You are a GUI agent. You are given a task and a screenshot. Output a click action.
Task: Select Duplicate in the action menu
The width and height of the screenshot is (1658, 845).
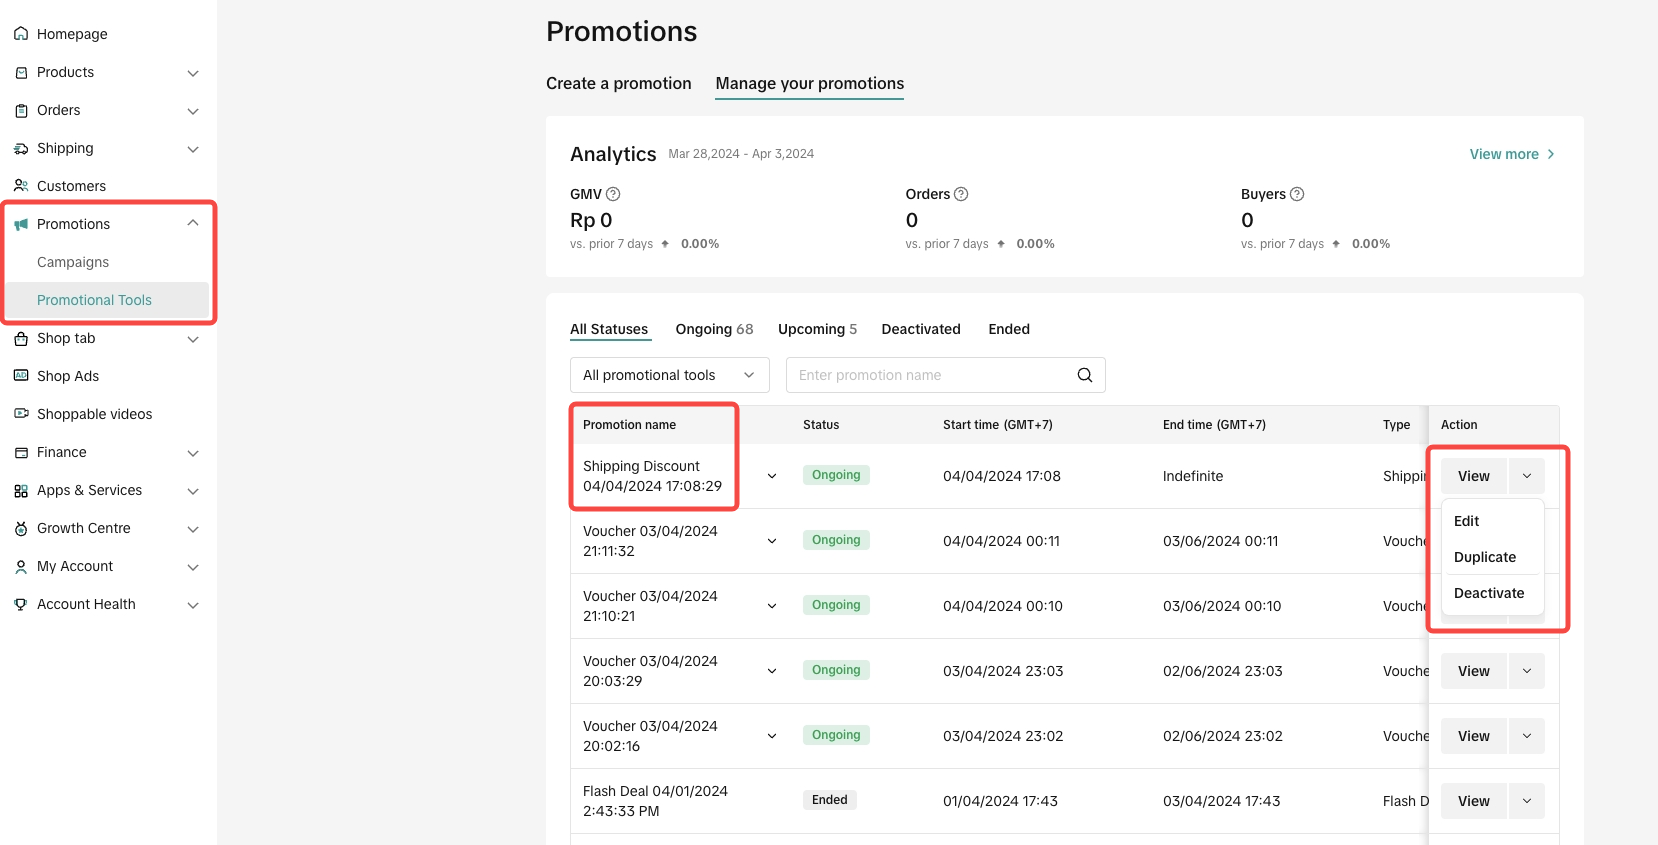(1484, 557)
